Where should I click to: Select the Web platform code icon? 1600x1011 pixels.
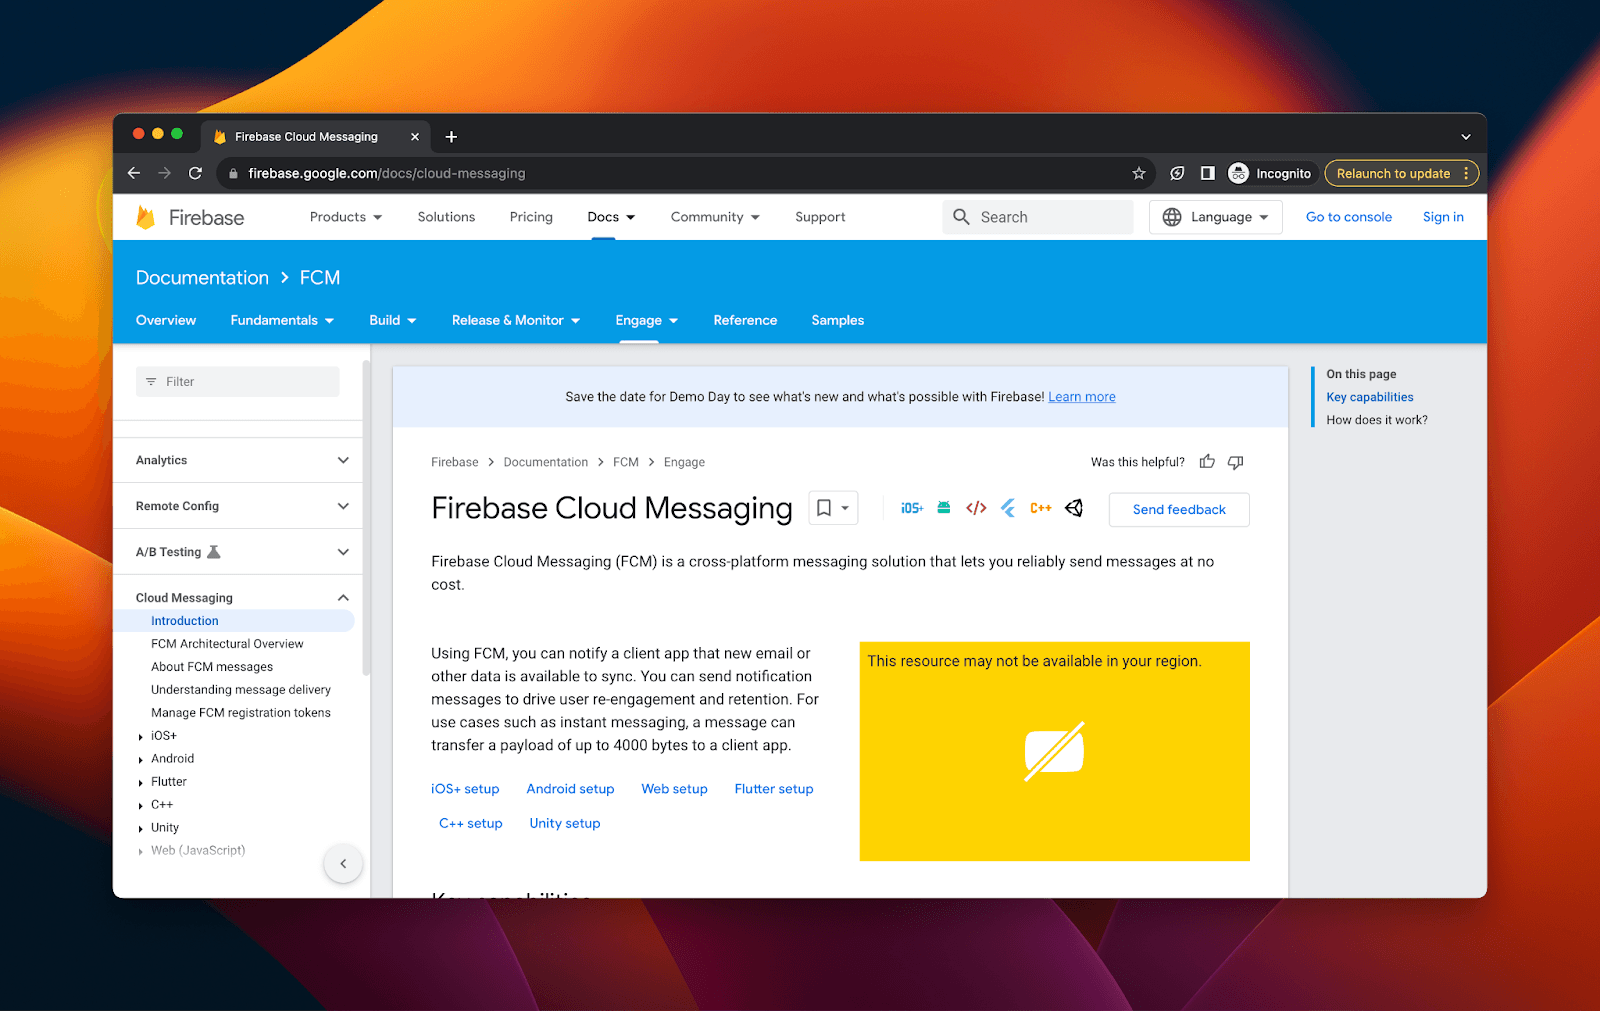click(x=976, y=508)
